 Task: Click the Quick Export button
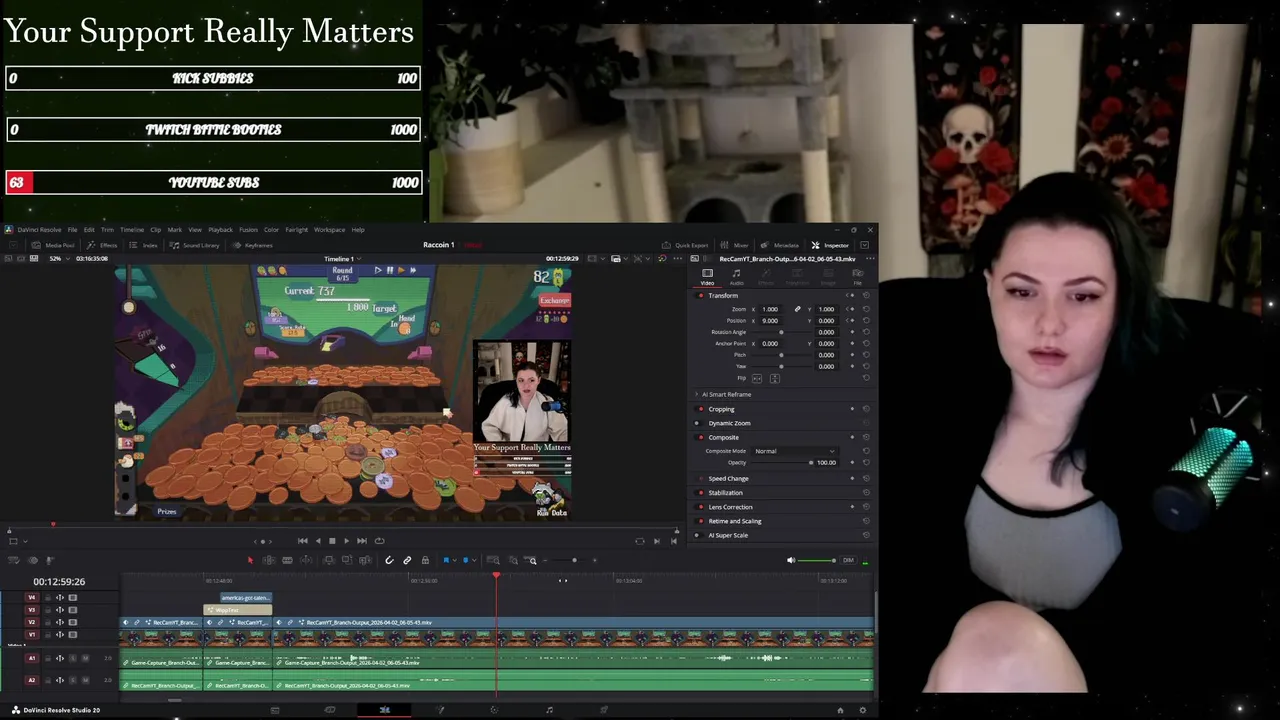[x=685, y=245]
